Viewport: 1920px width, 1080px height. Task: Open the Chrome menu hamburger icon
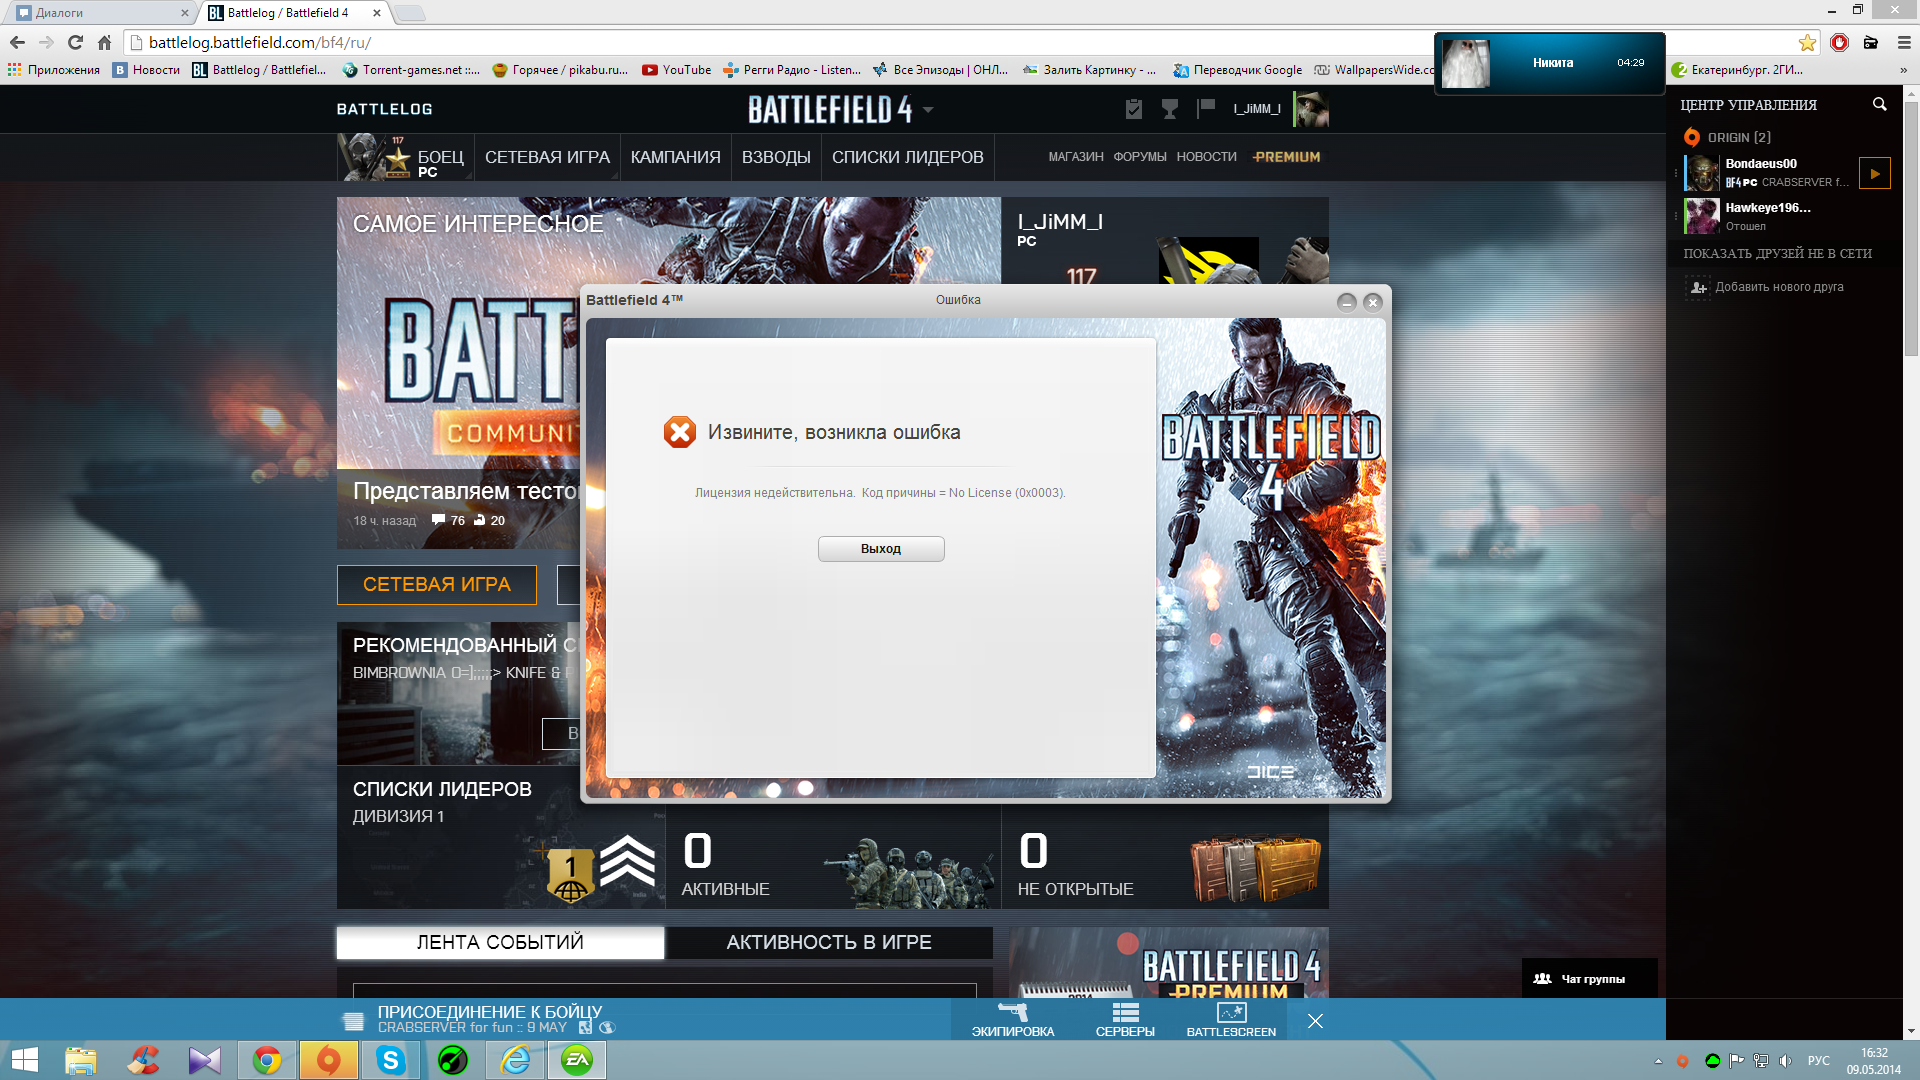[1904, 42]
